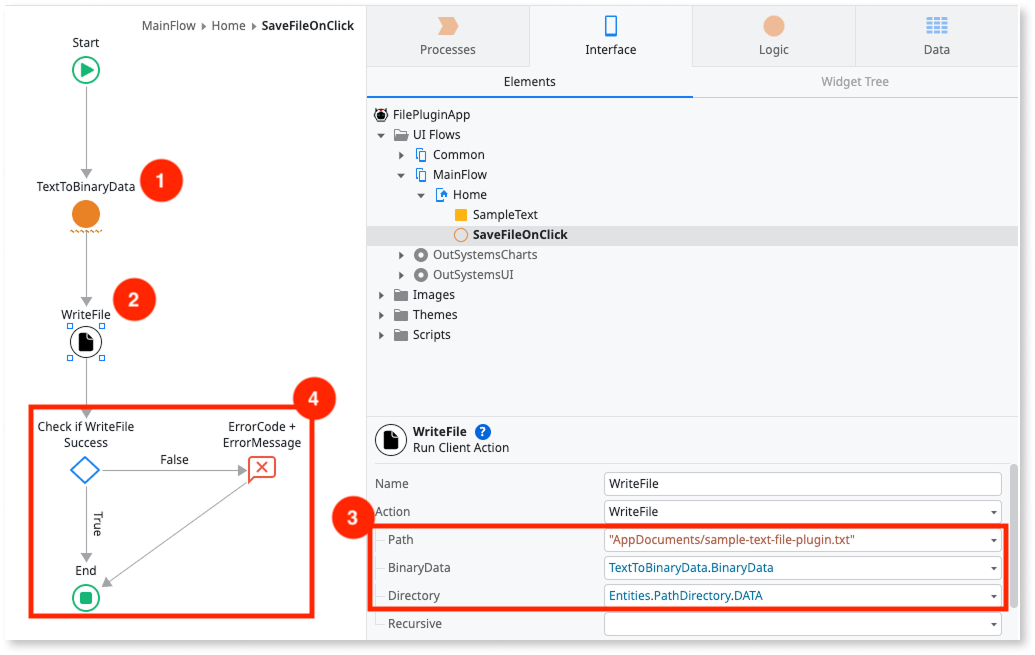Open help for WriteFile with question mark icon
The height and width of the screenshot is (655, 1035).
(483, 432)
